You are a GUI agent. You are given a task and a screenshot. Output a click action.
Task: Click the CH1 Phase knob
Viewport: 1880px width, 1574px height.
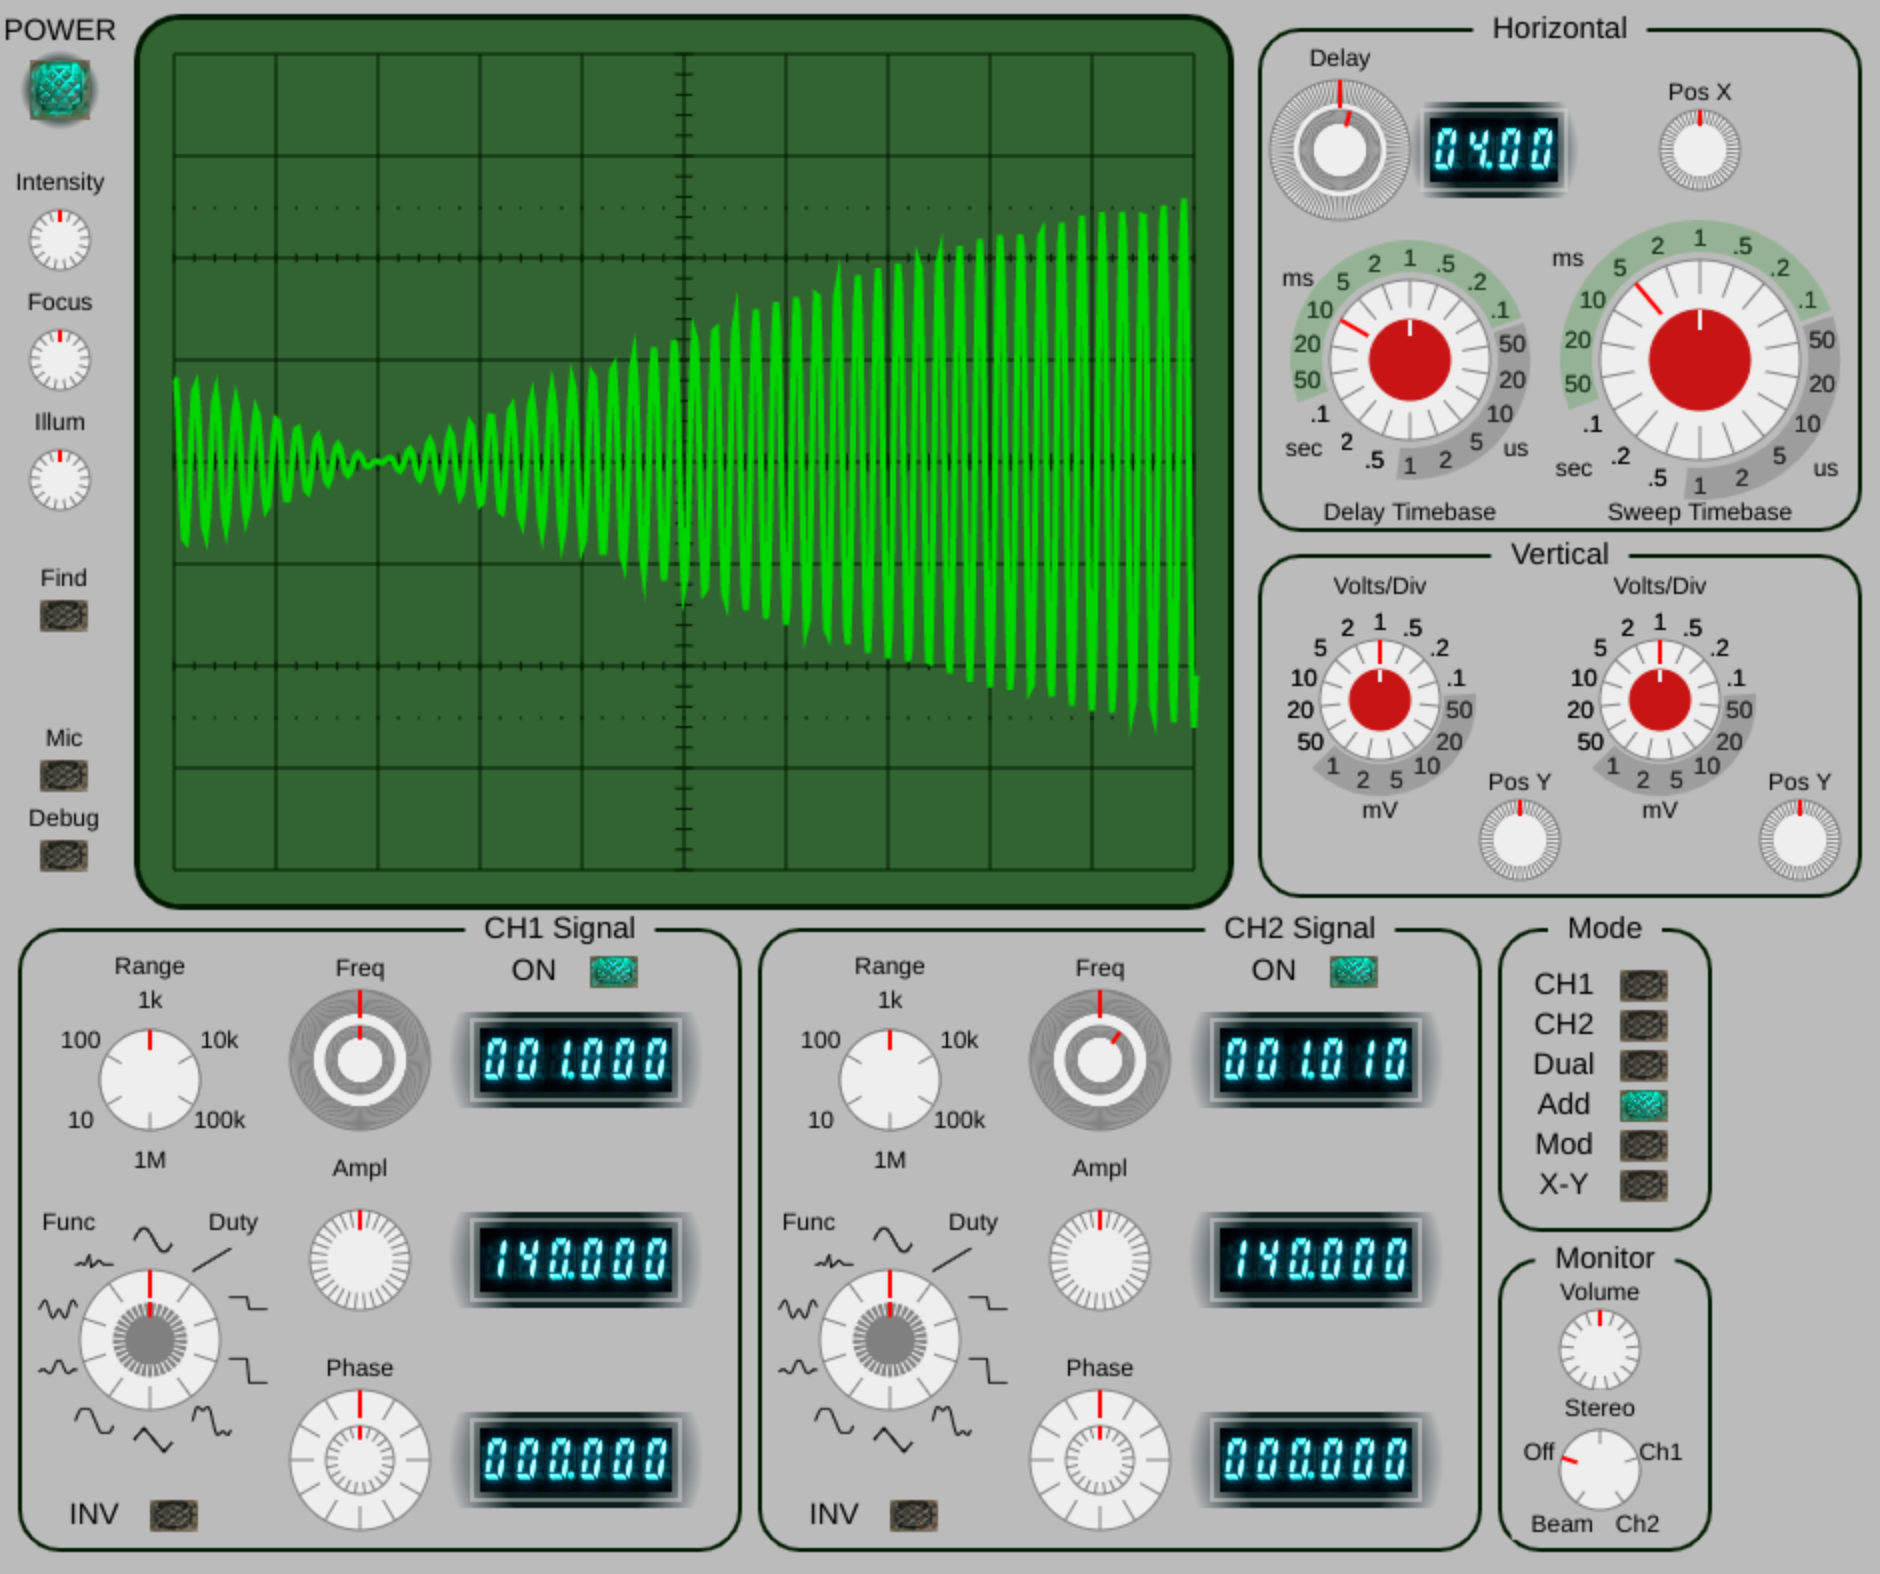click(360, 1460)
